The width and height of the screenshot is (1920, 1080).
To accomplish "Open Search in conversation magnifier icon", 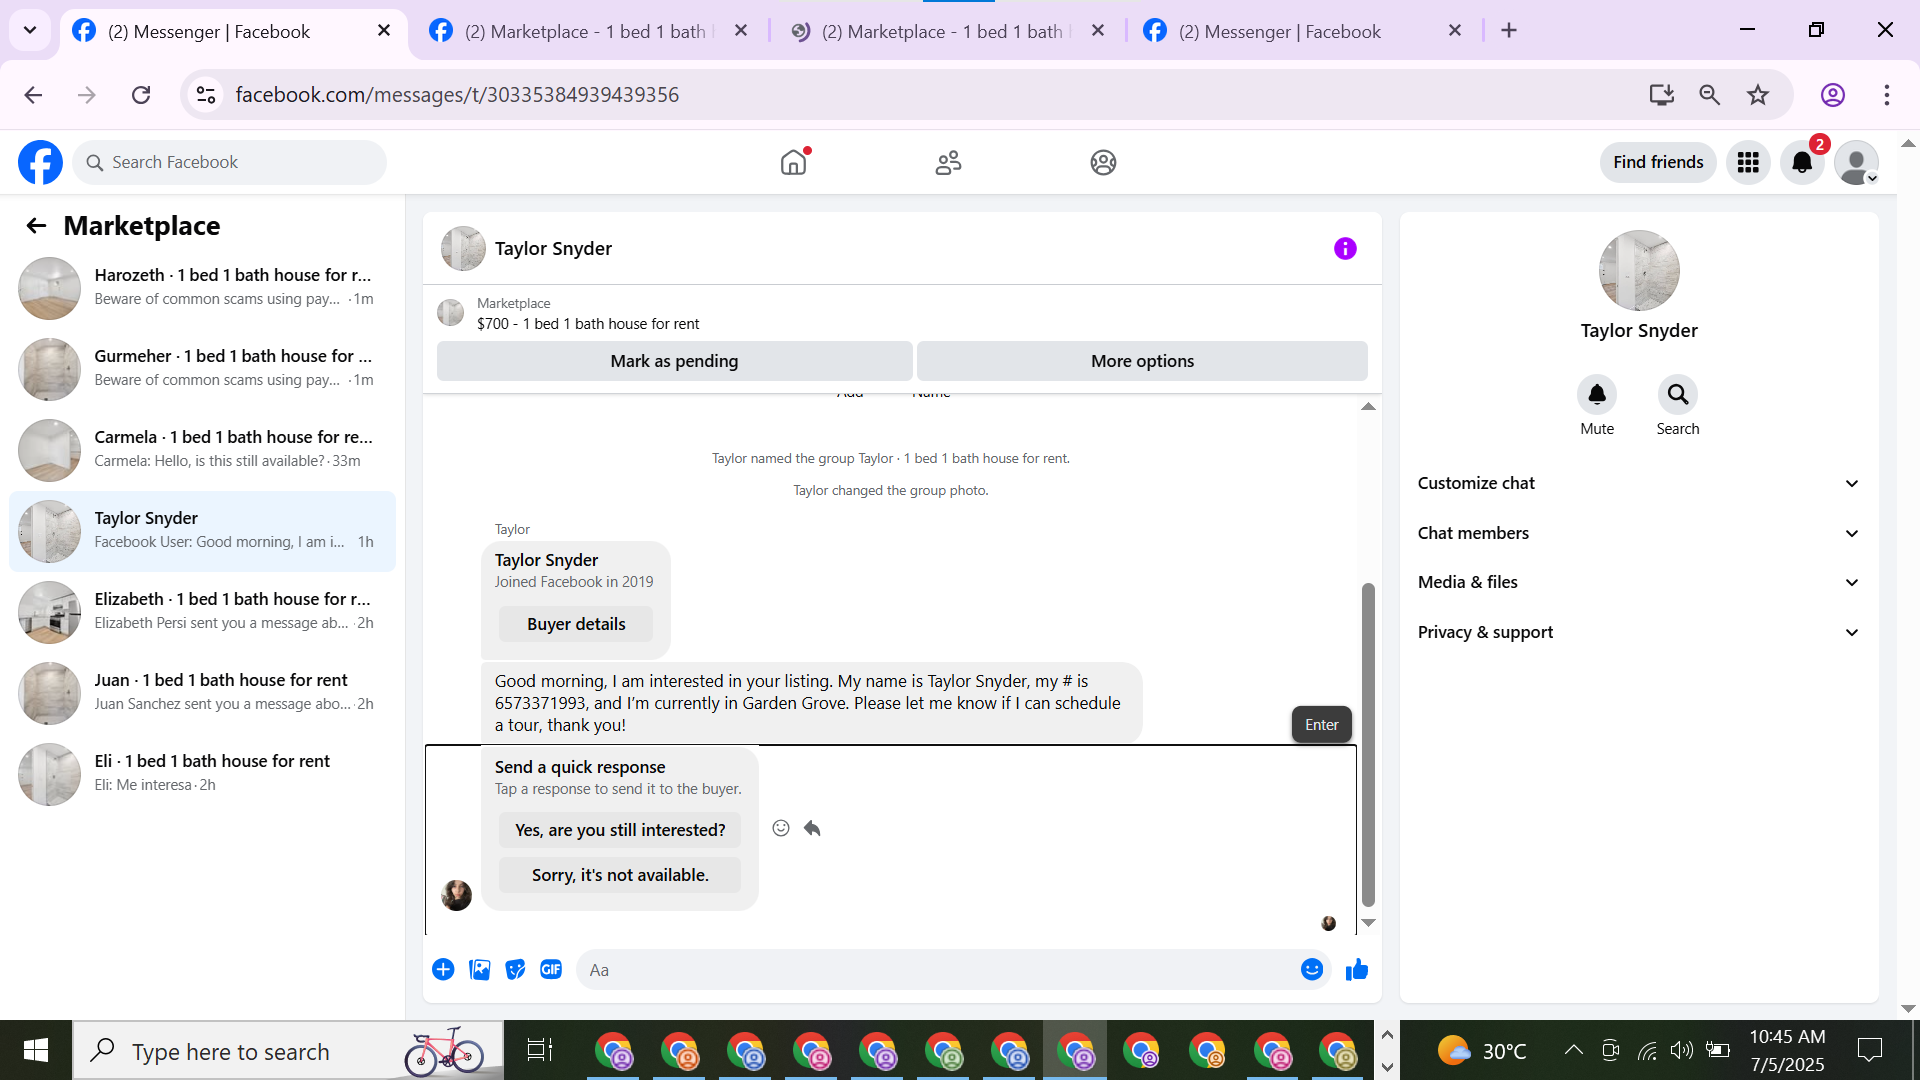I will [1677, 395].
